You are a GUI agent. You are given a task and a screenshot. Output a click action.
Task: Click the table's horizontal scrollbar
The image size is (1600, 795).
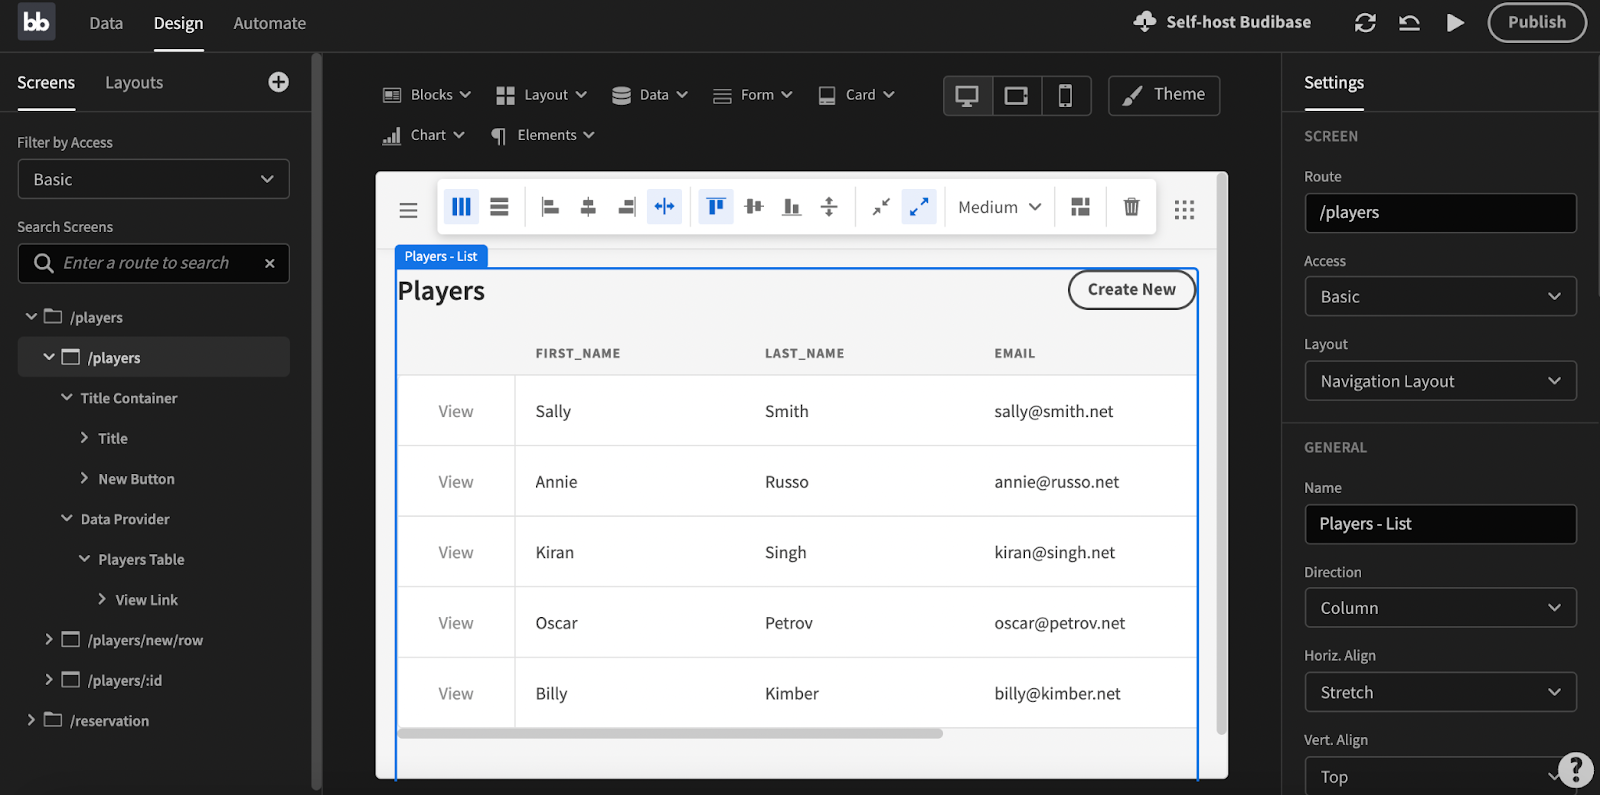[x=670, y=734]
